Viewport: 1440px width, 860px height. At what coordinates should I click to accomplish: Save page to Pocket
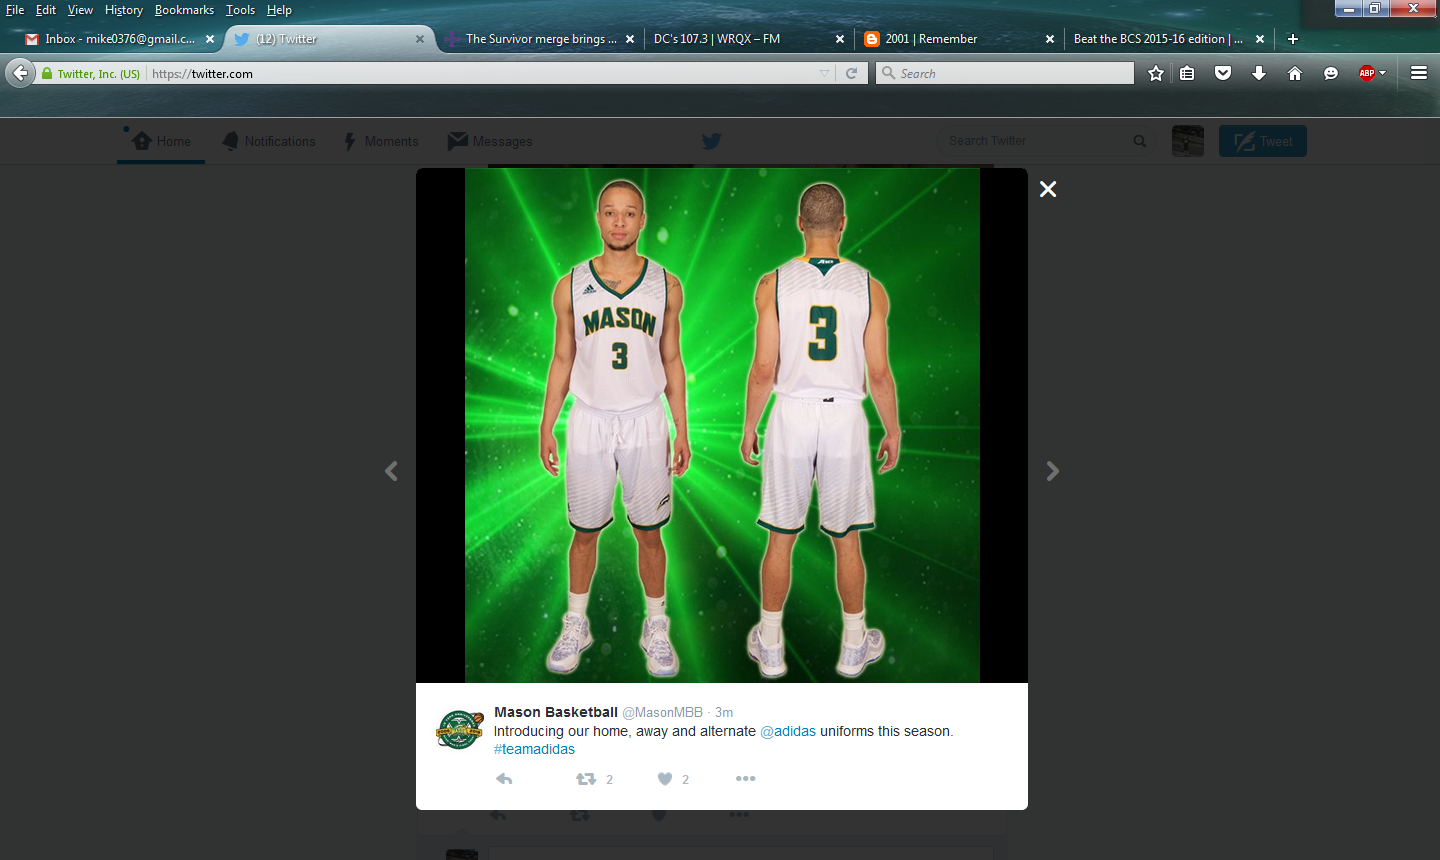(x=1223, y=73)
